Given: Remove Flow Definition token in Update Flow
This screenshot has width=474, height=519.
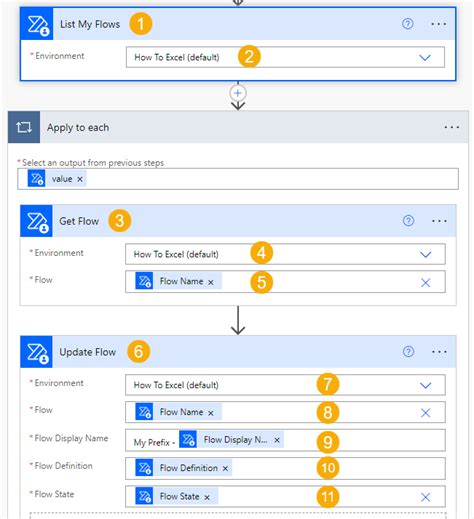Looking at the screenshot, I should tap(225, 468).
